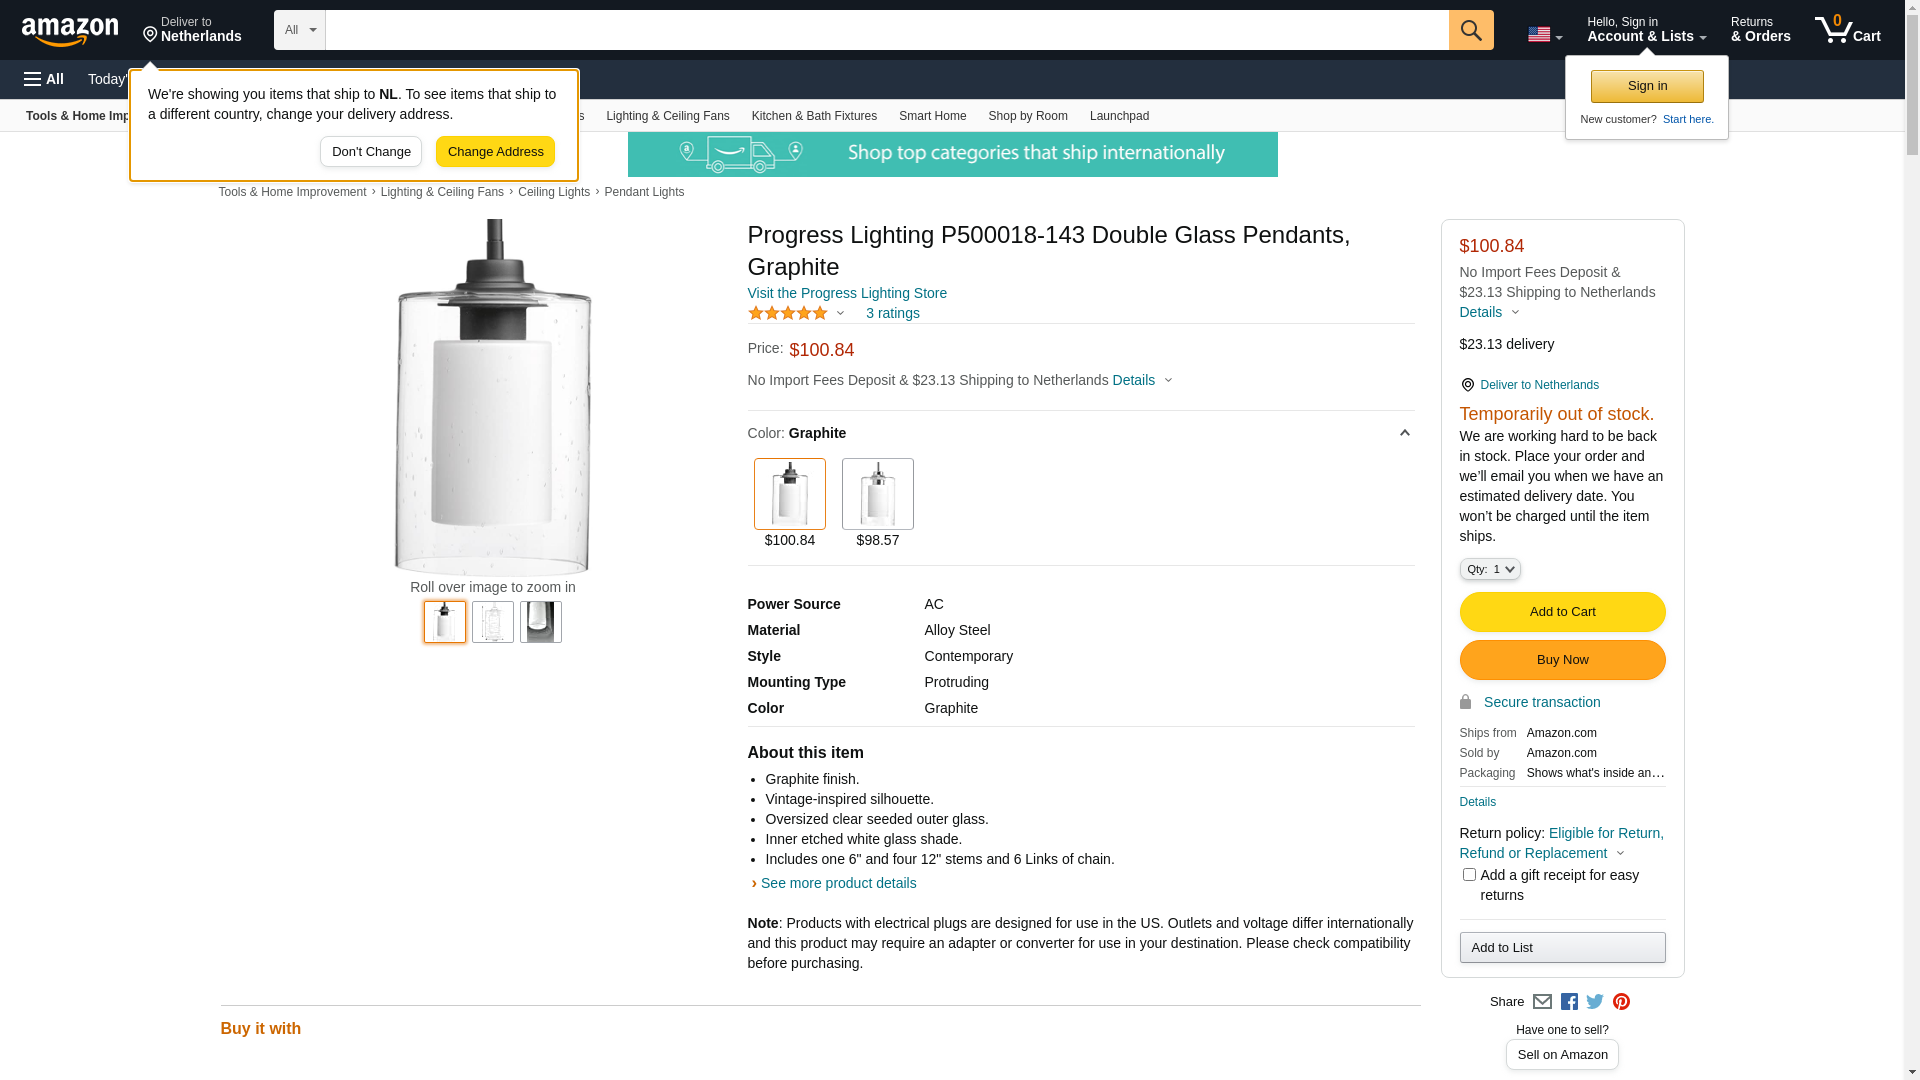
Task: Share product via email icon
Action: [1542, 1002]
